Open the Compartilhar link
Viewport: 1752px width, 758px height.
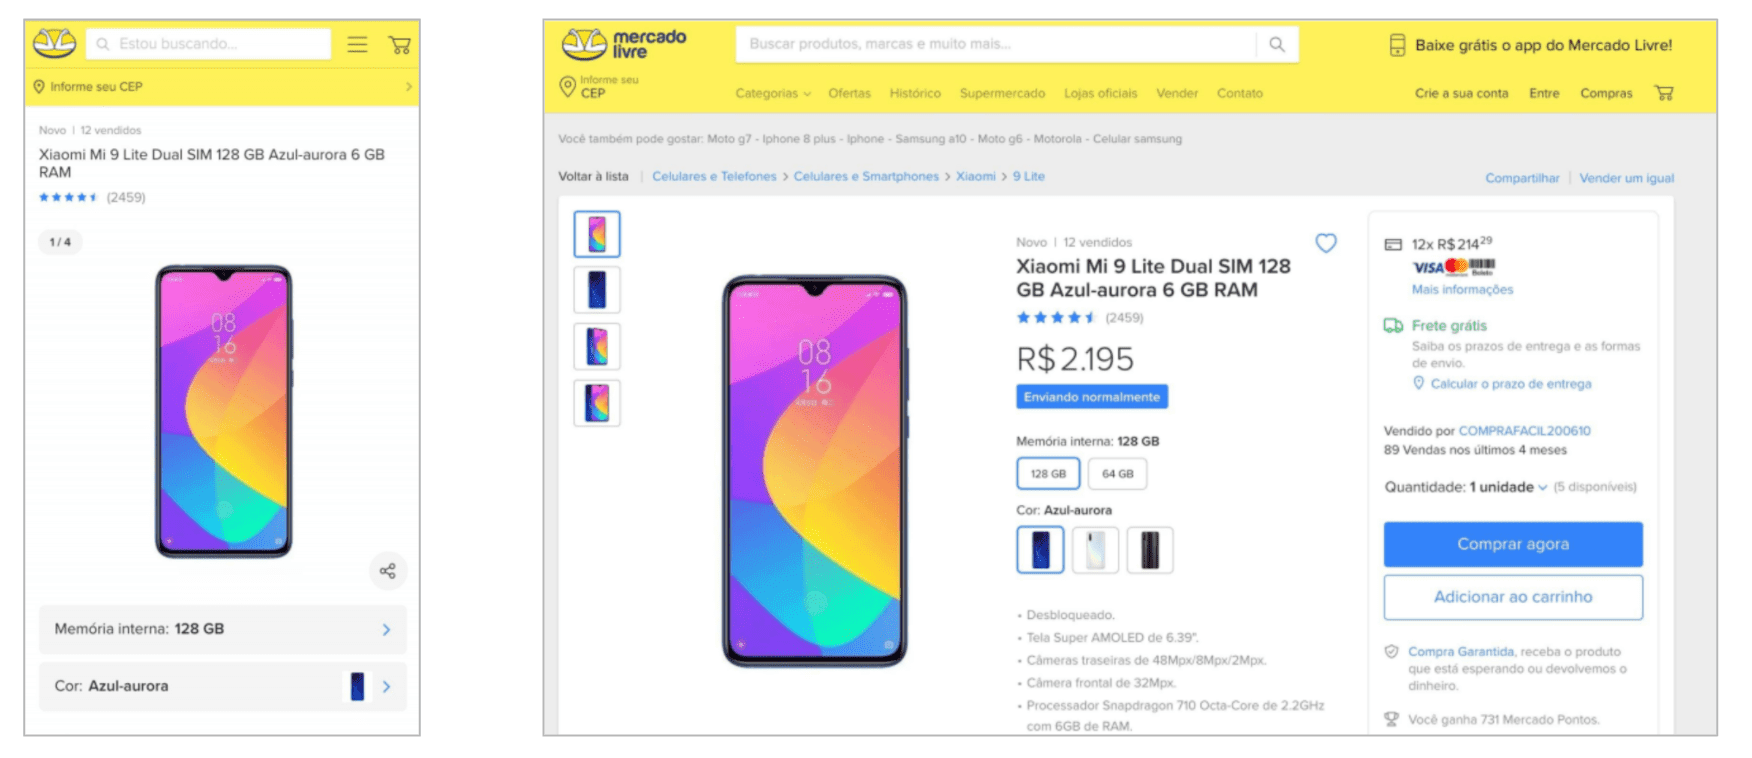[x=1521, y=177]
